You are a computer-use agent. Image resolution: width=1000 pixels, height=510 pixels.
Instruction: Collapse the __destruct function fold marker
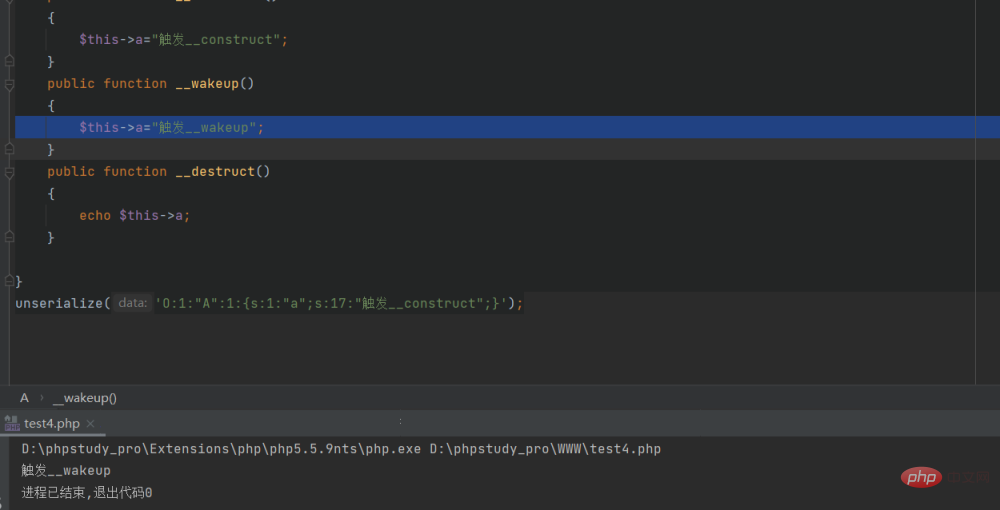coord(9,172)
